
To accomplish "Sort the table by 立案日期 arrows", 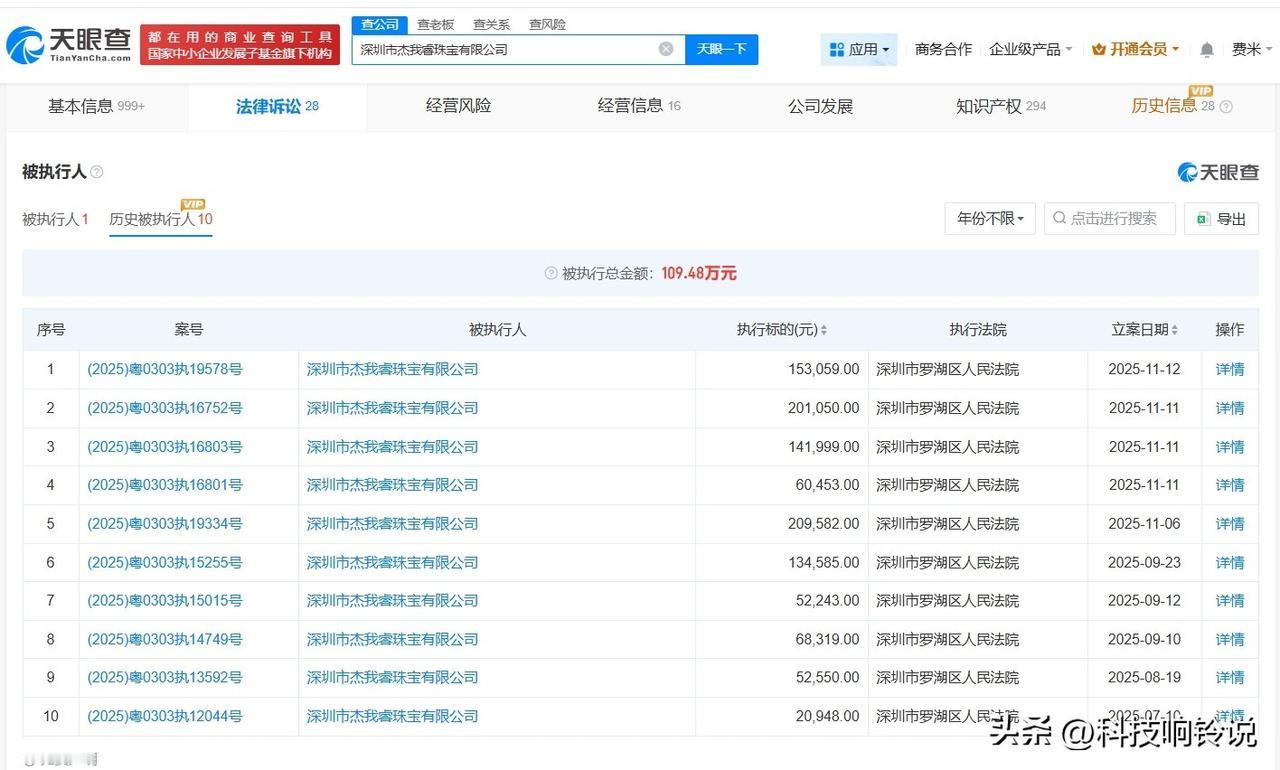I will click(x=1174, y=330).
